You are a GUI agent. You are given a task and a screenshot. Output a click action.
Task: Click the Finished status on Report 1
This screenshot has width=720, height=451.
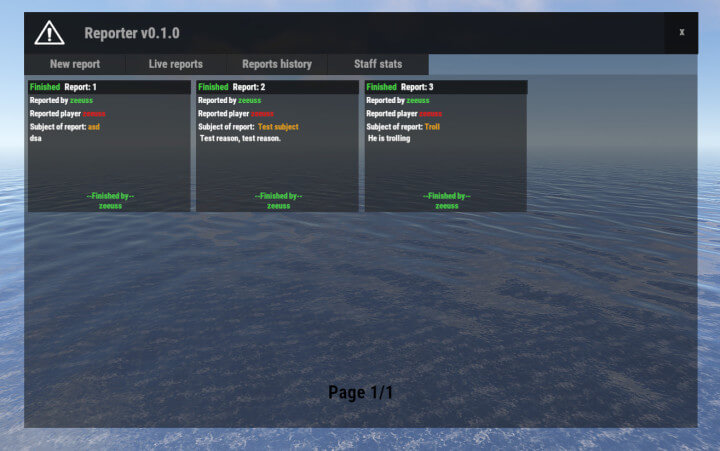coord(45,87)
